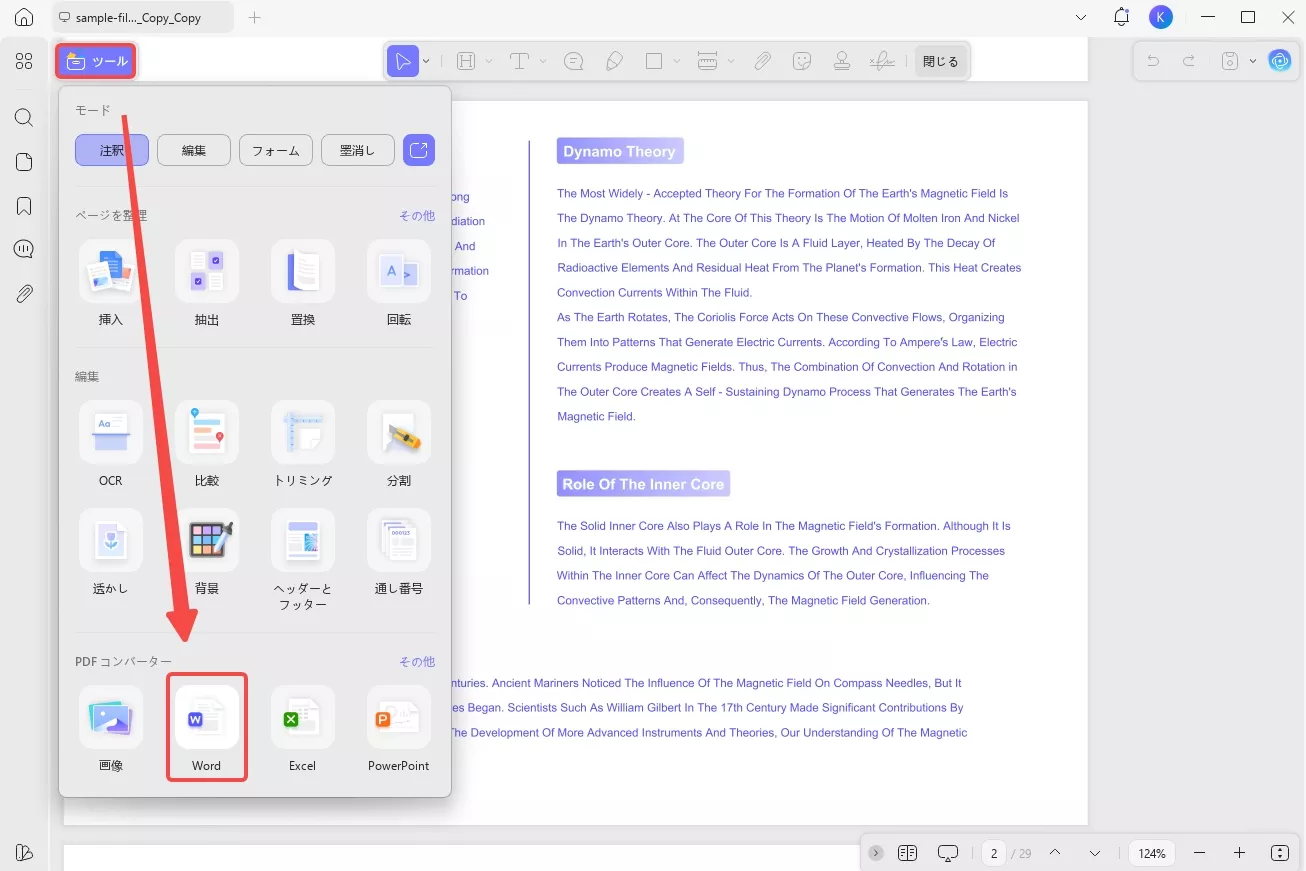The image size is (1306, 871).
Task: Select the text comment tool
Action: [x=519, y=61]
